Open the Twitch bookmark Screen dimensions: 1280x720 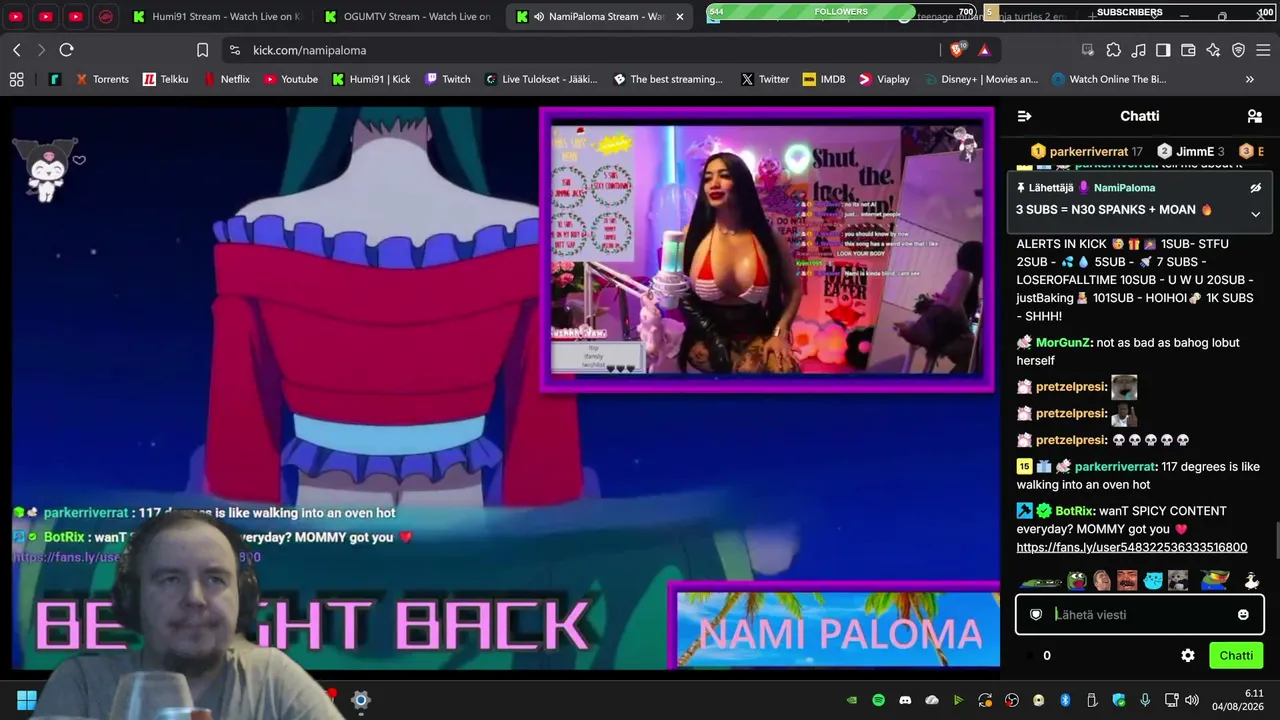(x=447, y=79)
